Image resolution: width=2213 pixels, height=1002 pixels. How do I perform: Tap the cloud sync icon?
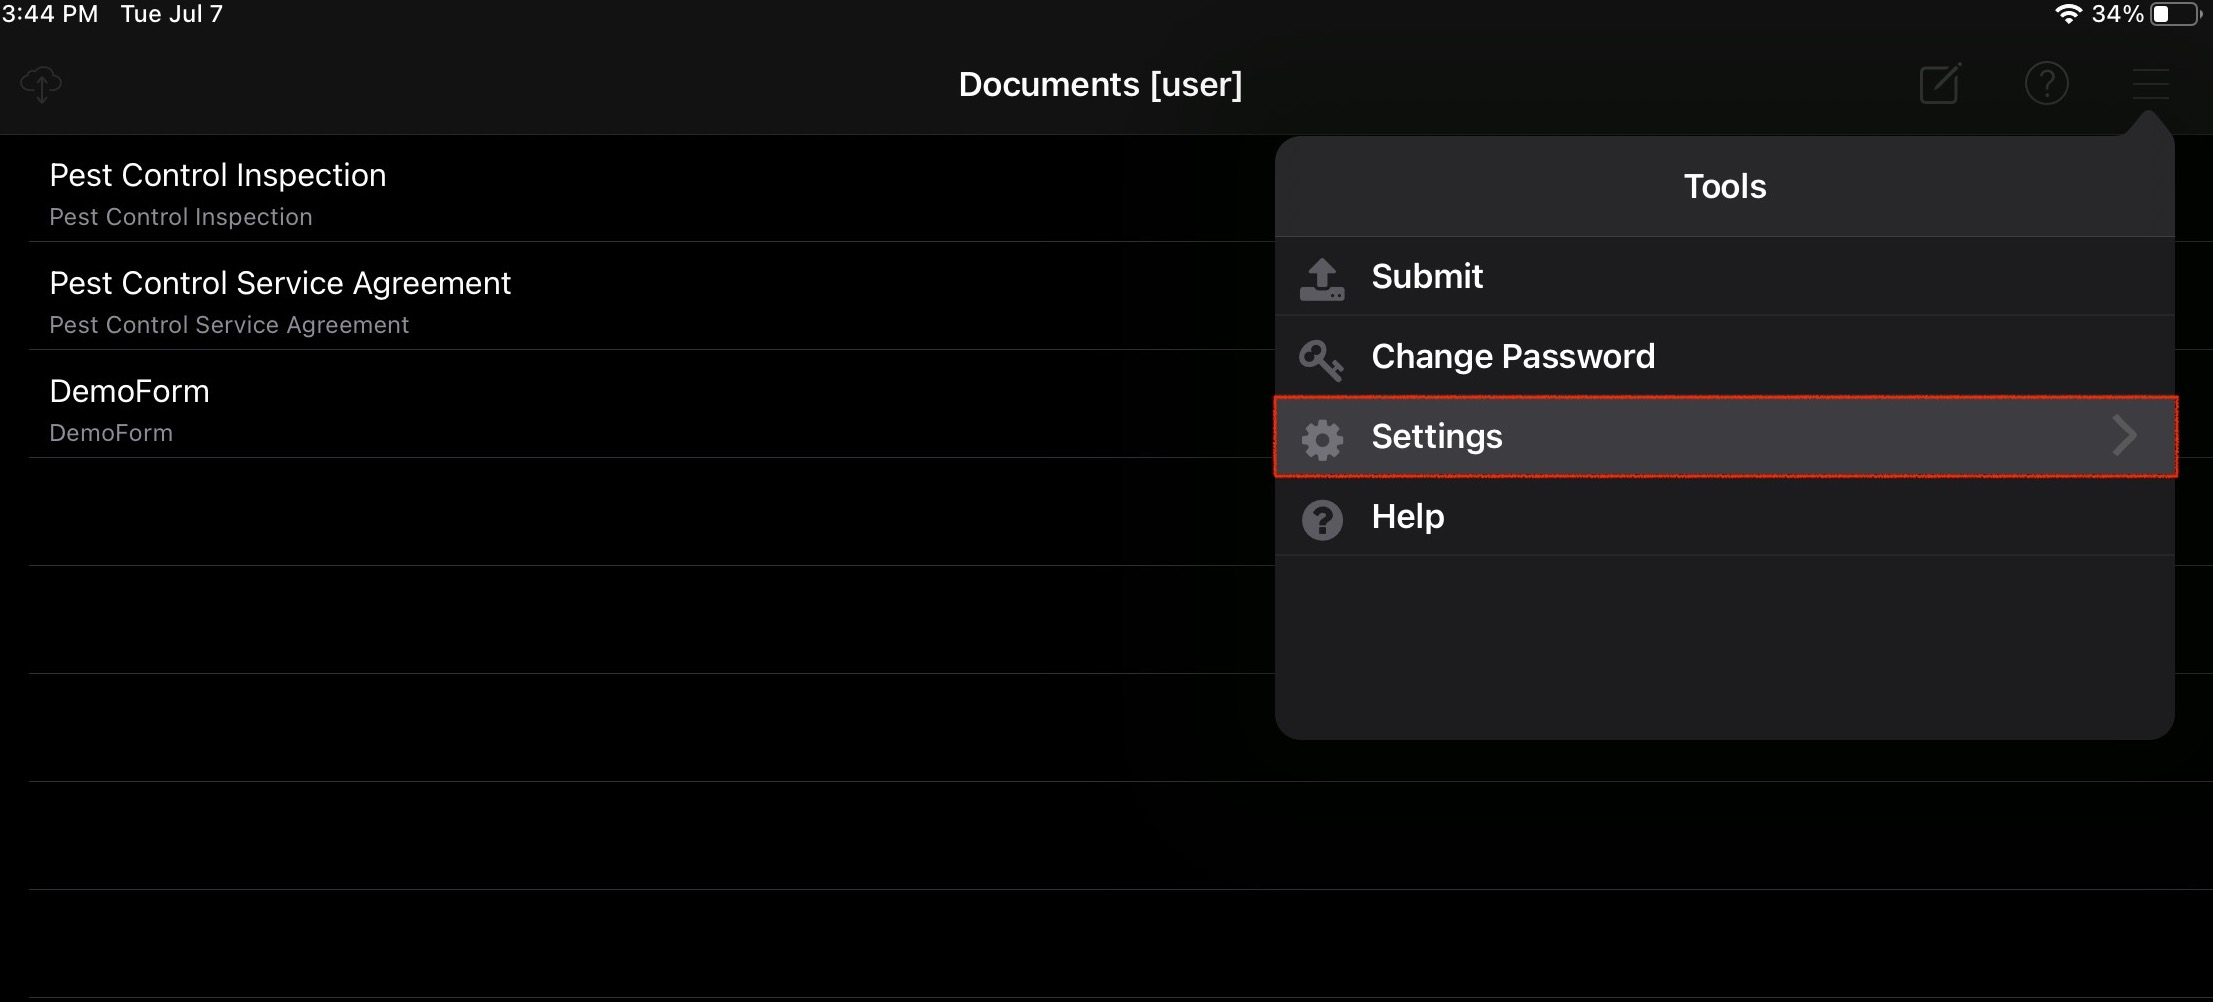click(41, 84)
